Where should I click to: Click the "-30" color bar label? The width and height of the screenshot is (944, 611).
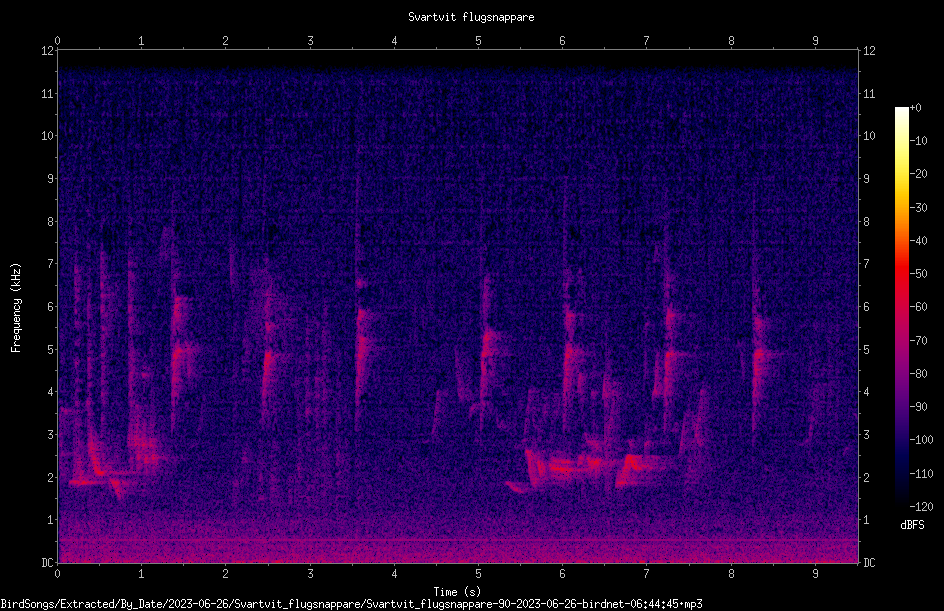coord(918,207)
